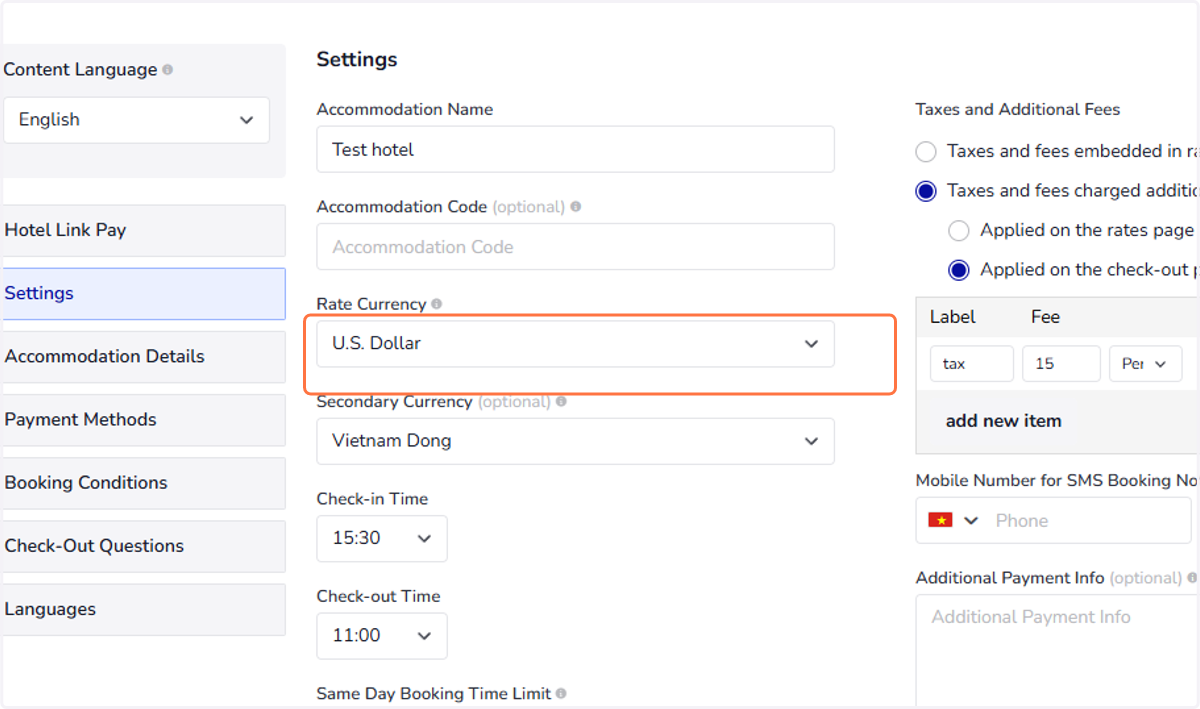Click the fee value field showing 15

coord(1061,364)
